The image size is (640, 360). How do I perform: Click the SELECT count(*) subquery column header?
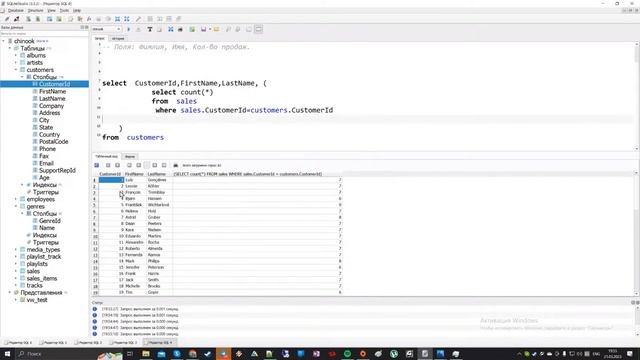(257, 174)
